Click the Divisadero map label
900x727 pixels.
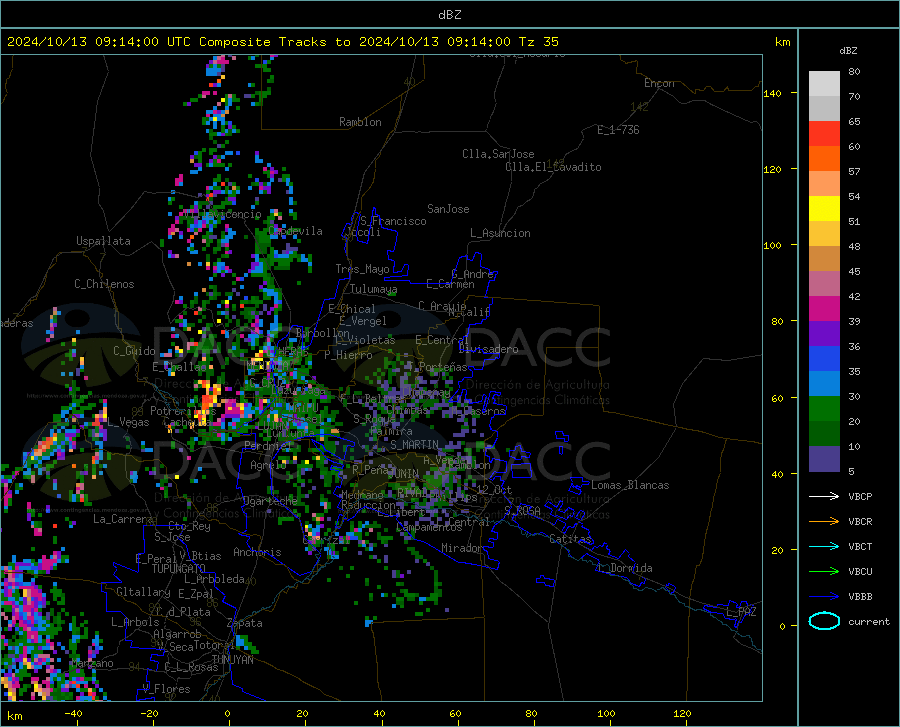pos(488,349)
